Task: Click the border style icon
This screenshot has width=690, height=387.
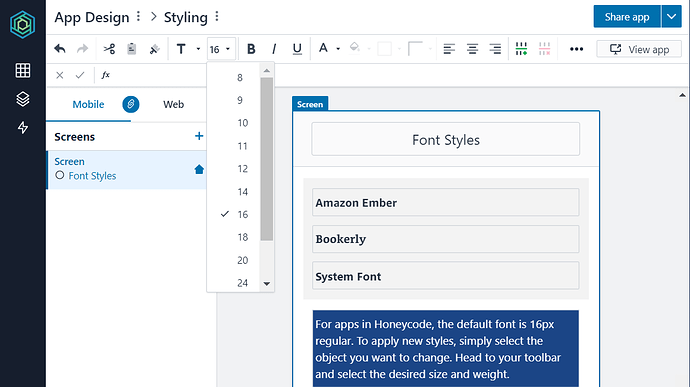Action: 415,48
